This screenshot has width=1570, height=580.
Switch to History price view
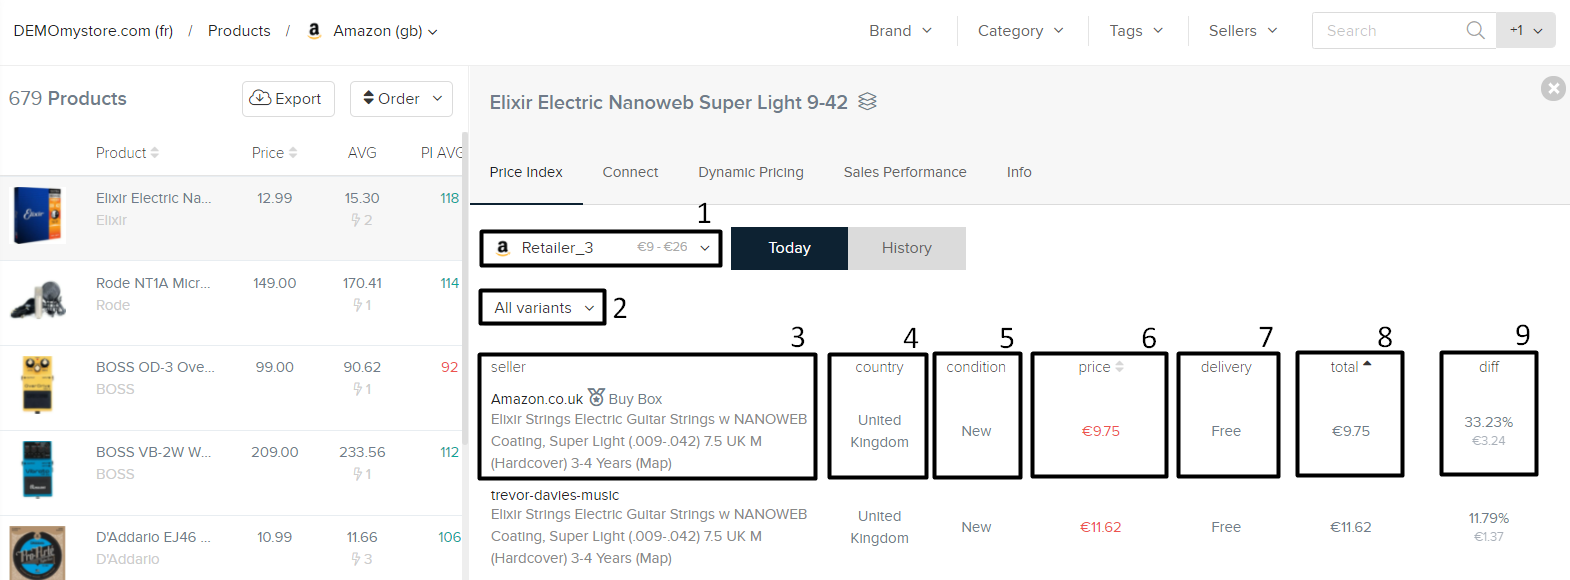(x=906, y=248)
